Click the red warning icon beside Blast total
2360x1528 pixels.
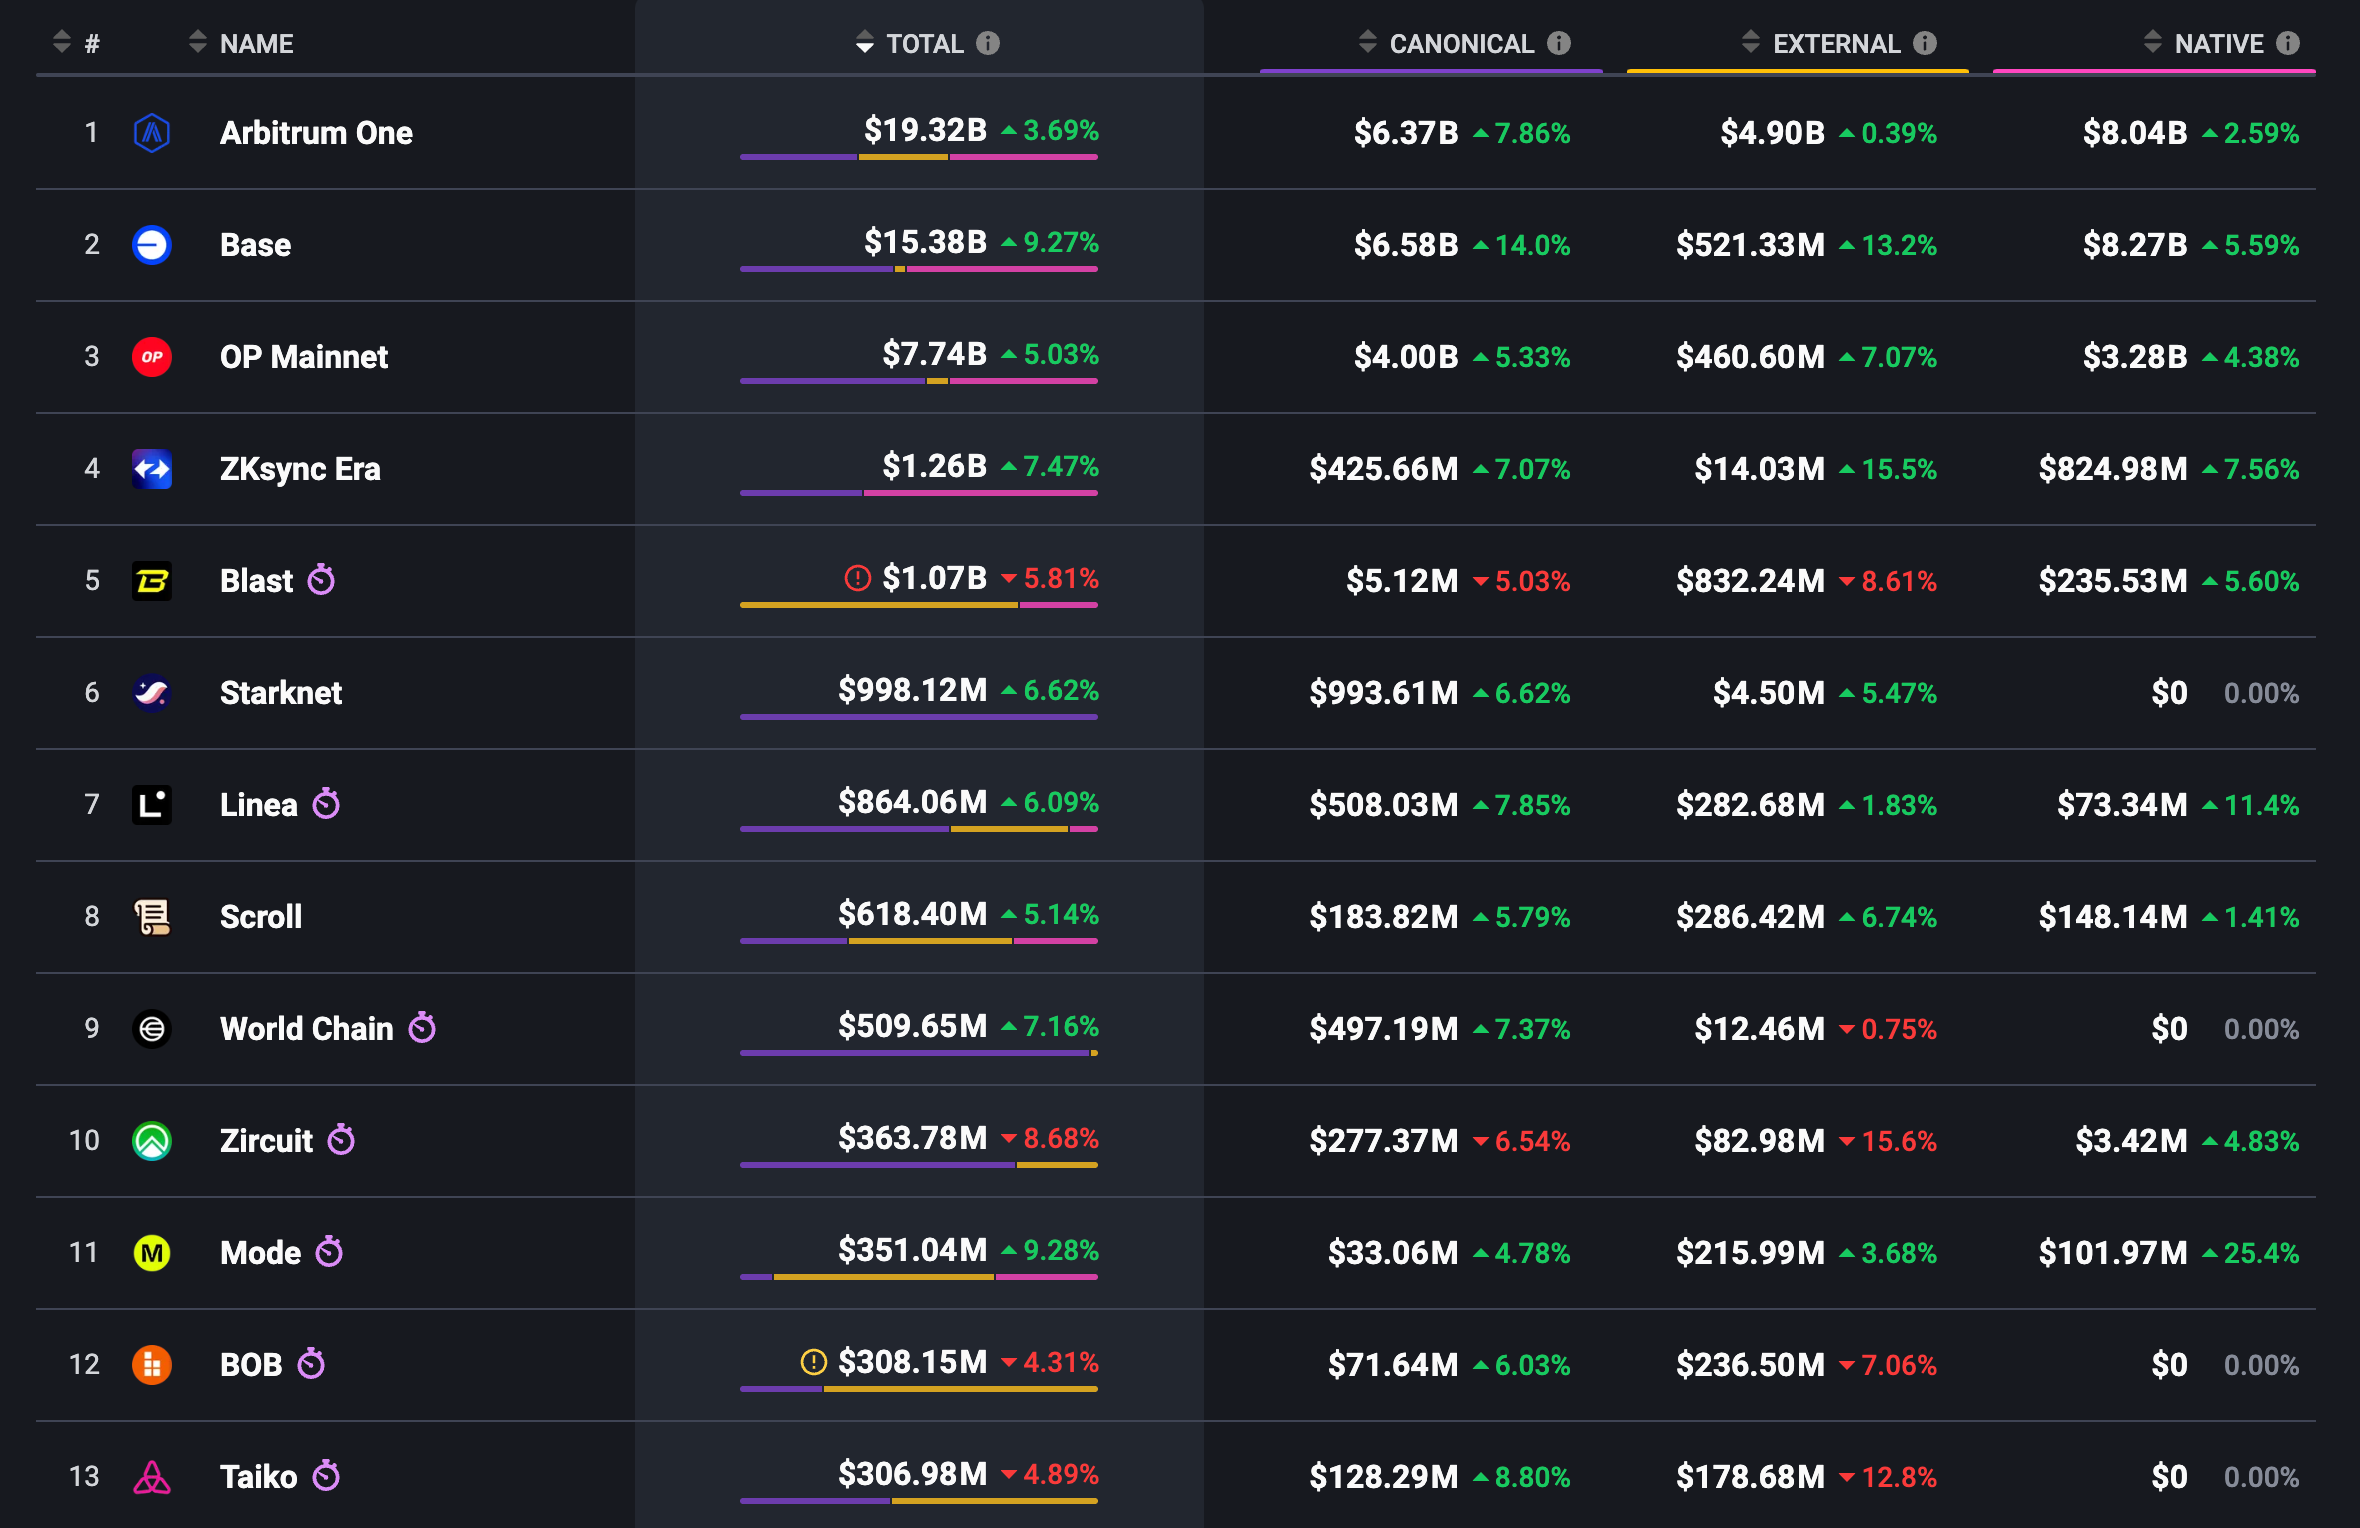[x=857, y=578]
